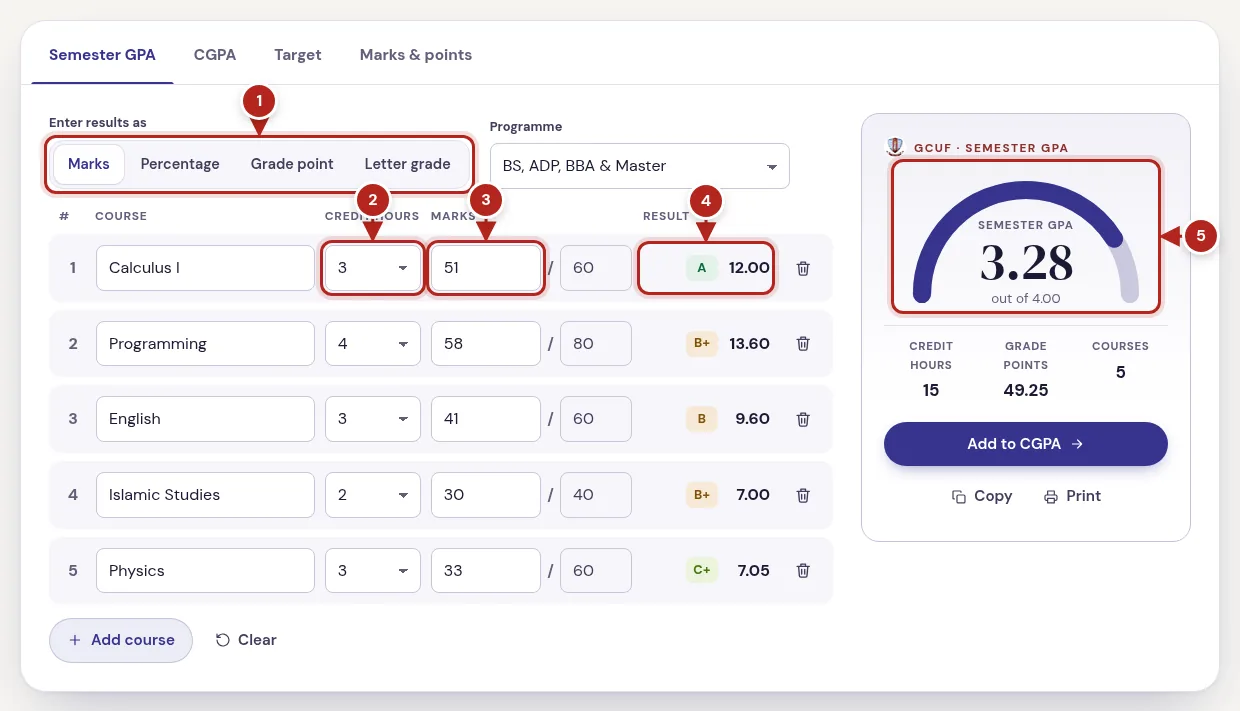Image resolution: width=1240 pixels, height=711 pixels.
Task: Delete the English course row
Action: [802, 419]
